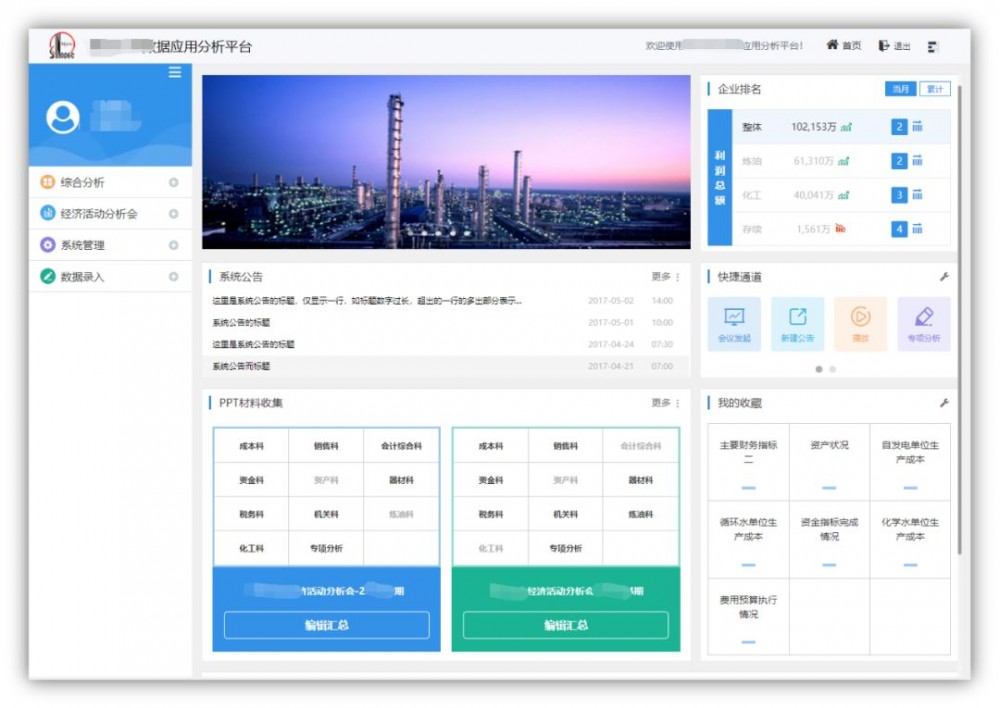Click the second carousel dot in 快捷通道
Image resolution: width=1000 pixels, height=708 pixels.
coord(831,369)
